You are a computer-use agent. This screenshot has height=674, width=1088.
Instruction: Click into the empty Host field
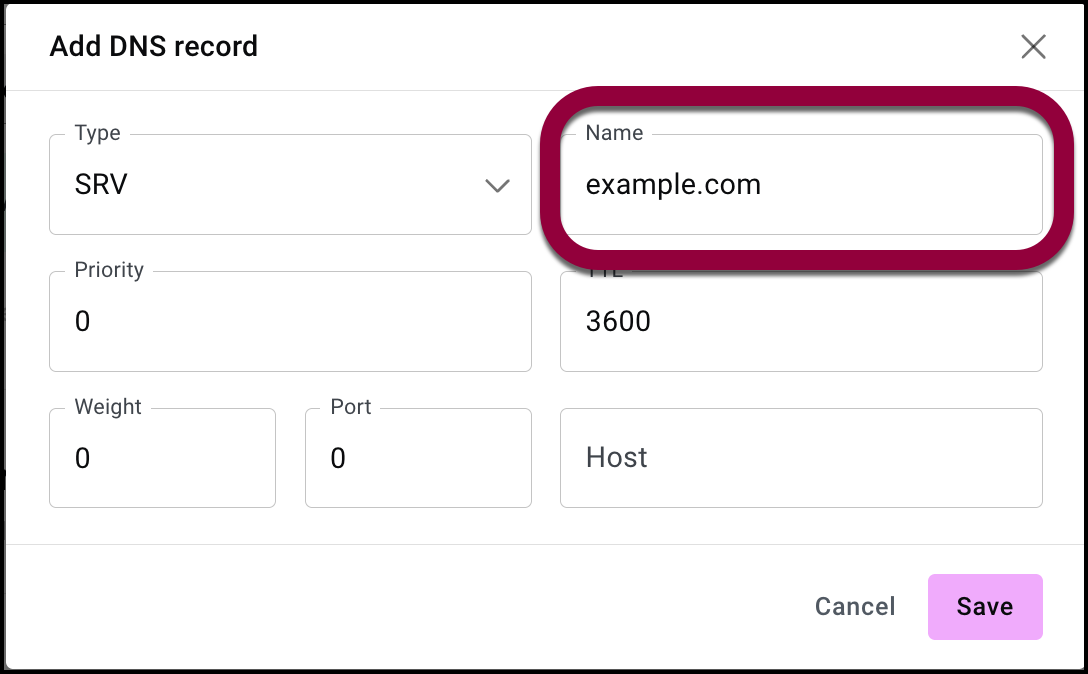pos(800,458)
